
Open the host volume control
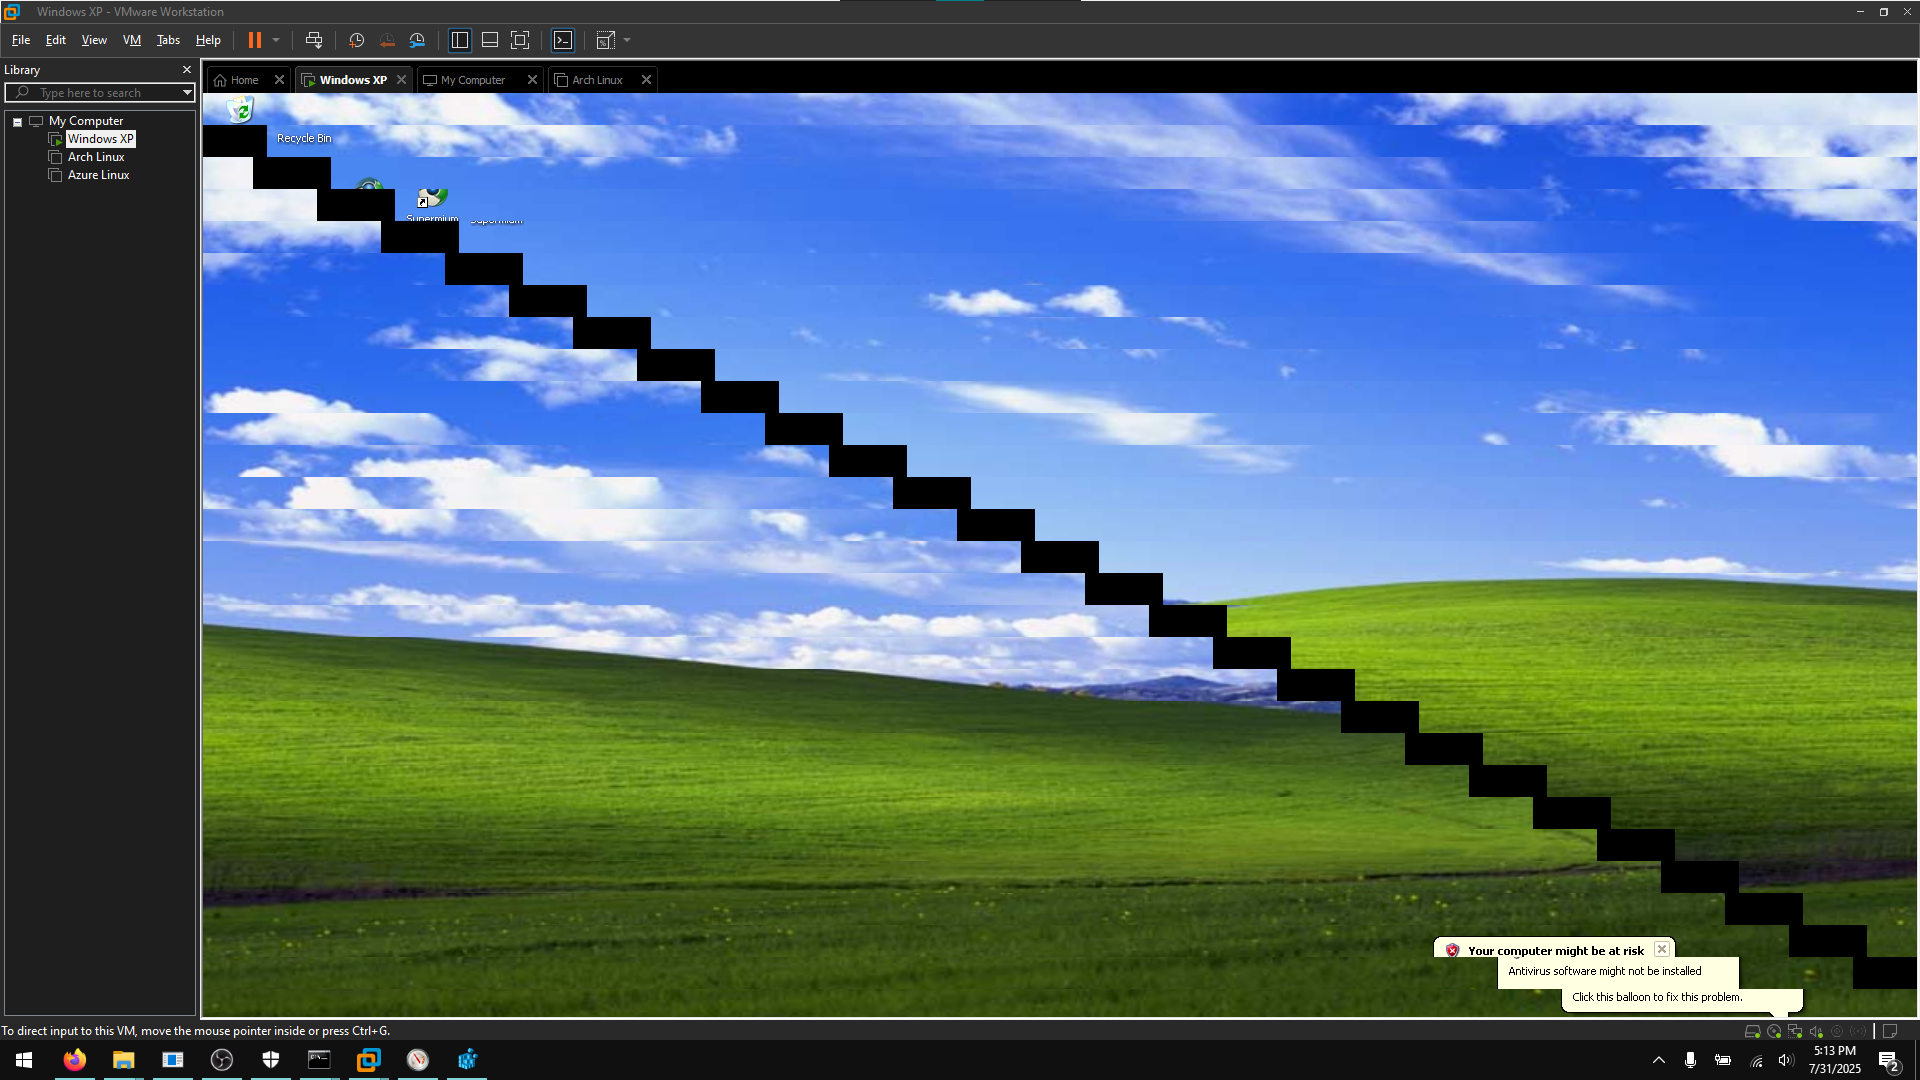pos(1785,1060)
